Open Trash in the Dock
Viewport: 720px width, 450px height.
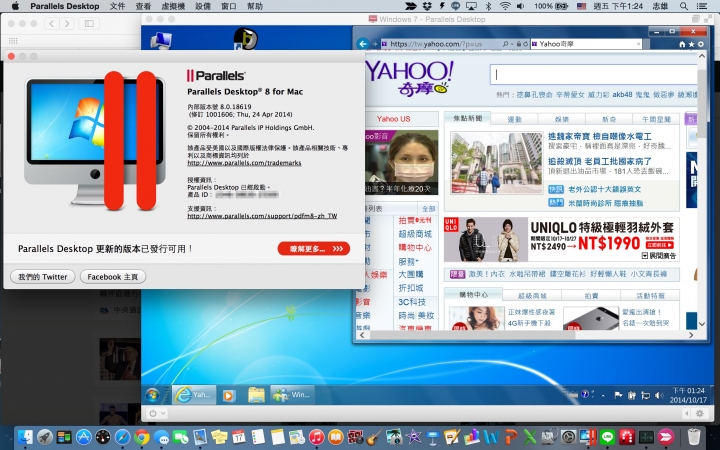point(693,437)
